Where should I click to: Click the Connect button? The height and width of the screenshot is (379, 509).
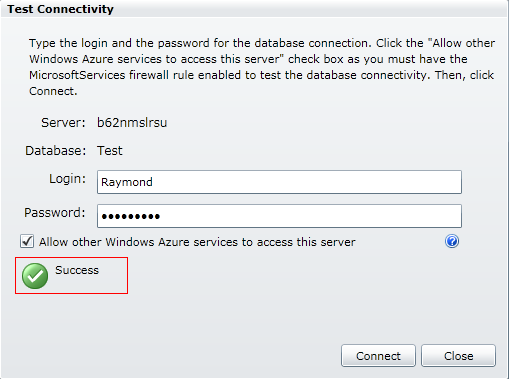pyautogui.click(x=378, y=356)
